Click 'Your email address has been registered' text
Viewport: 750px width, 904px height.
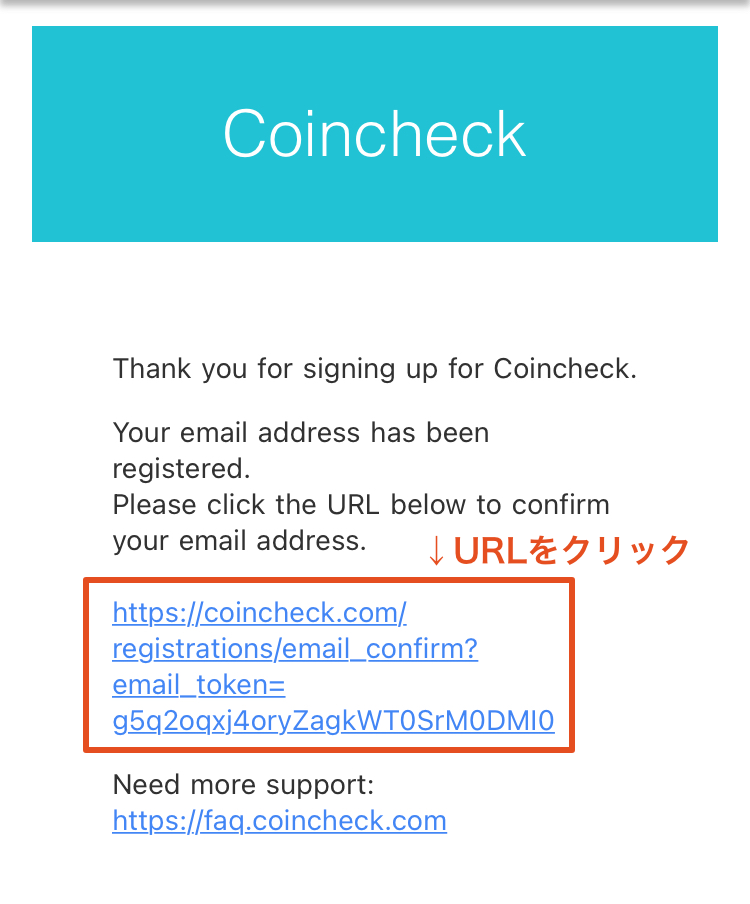tap(301, 451)
